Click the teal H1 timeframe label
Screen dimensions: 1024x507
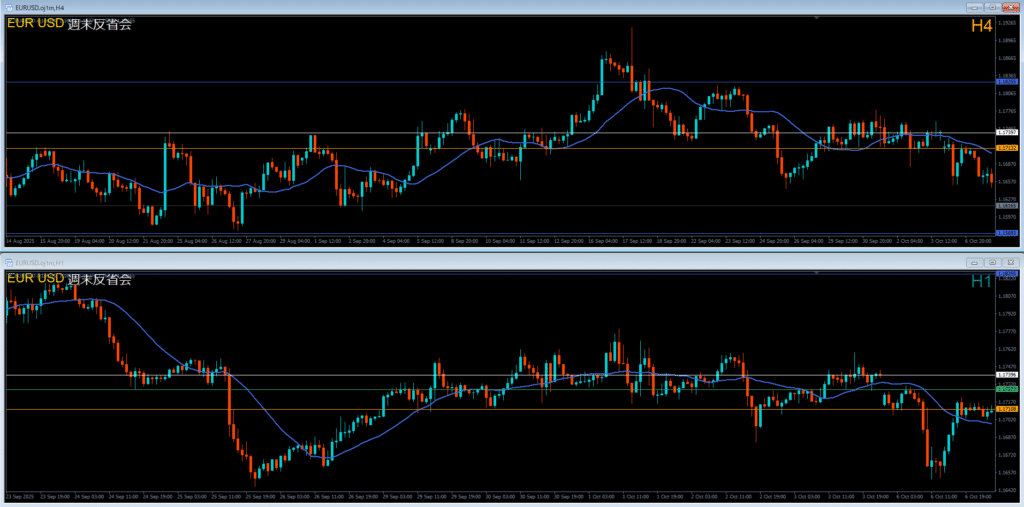(981, 282)
